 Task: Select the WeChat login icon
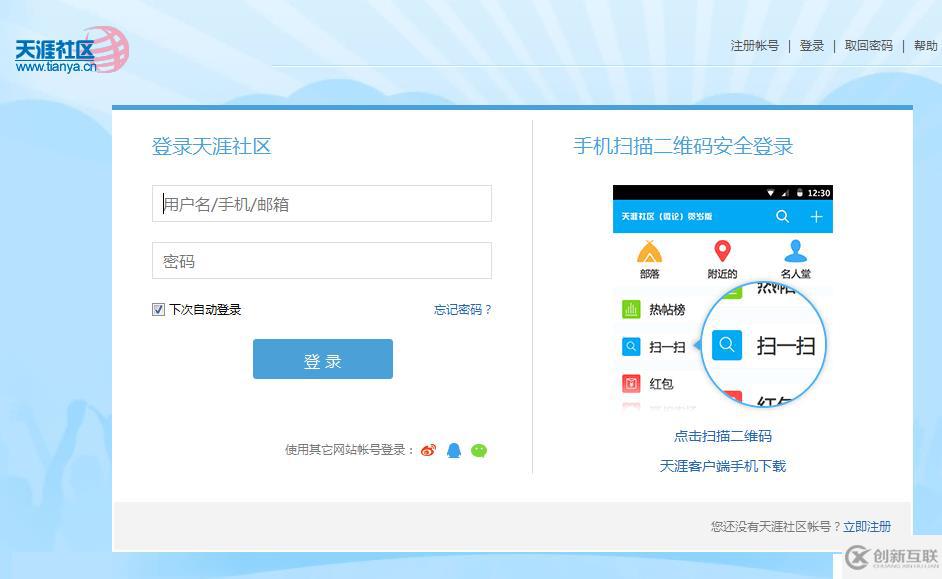click(x=478, y=450)
